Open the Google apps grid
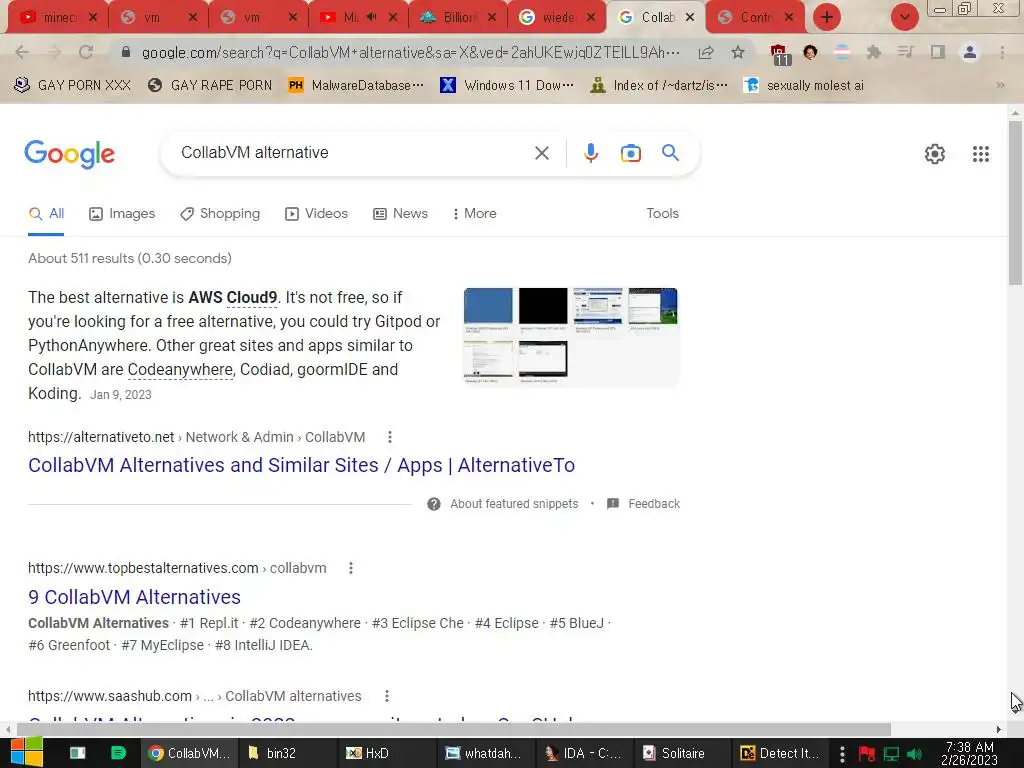 tap(980, 154)
